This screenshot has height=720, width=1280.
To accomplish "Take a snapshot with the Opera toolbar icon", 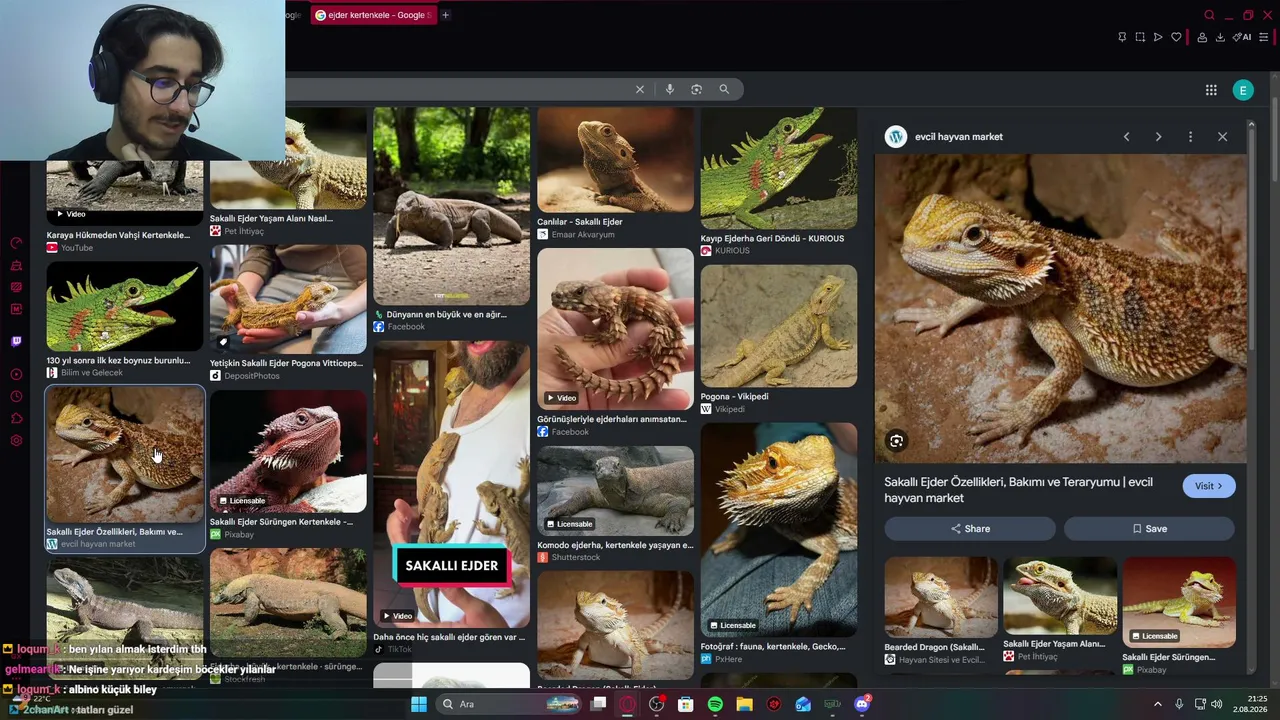I will pyautogui.click(x=1140, y=37).
